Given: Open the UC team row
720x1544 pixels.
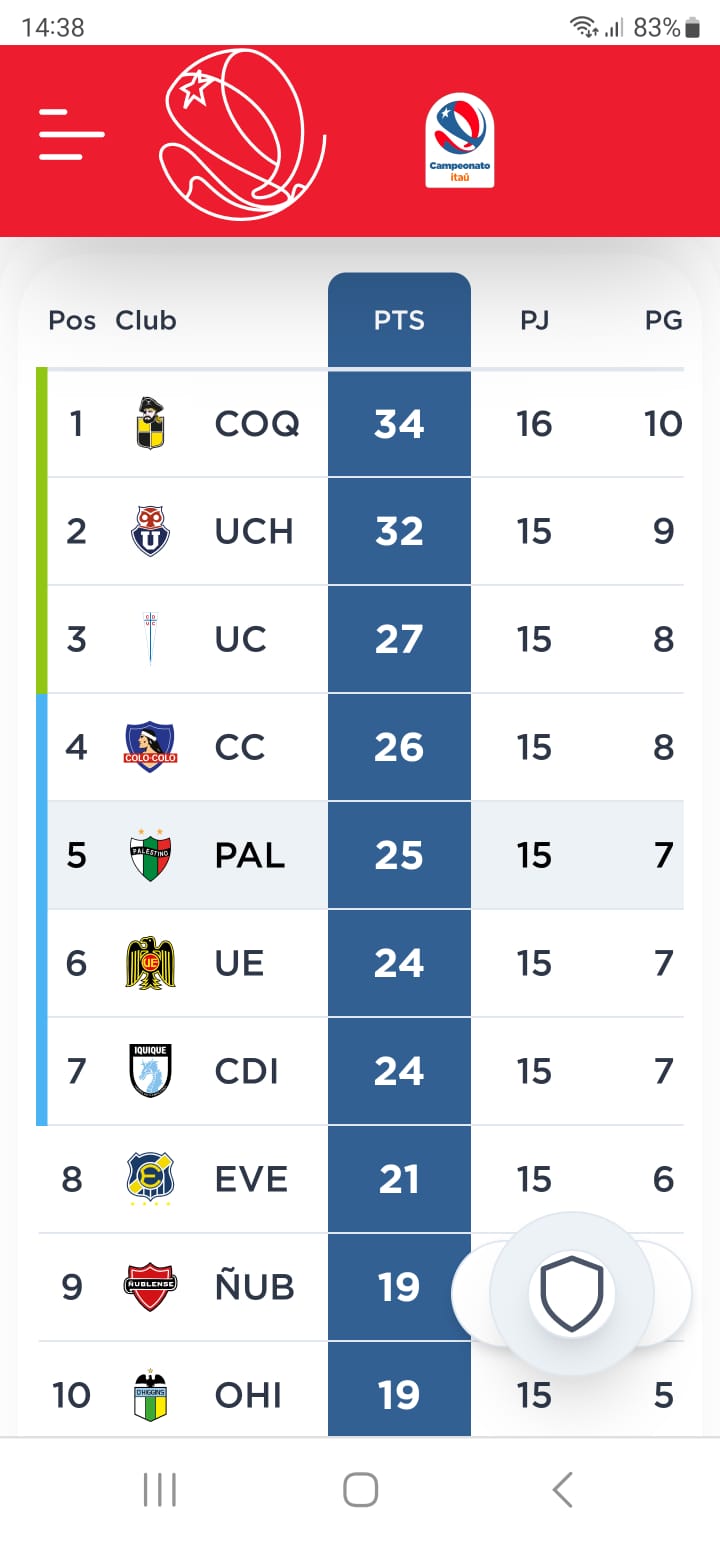Looking at the screenshot, I should tap(360, 639).
